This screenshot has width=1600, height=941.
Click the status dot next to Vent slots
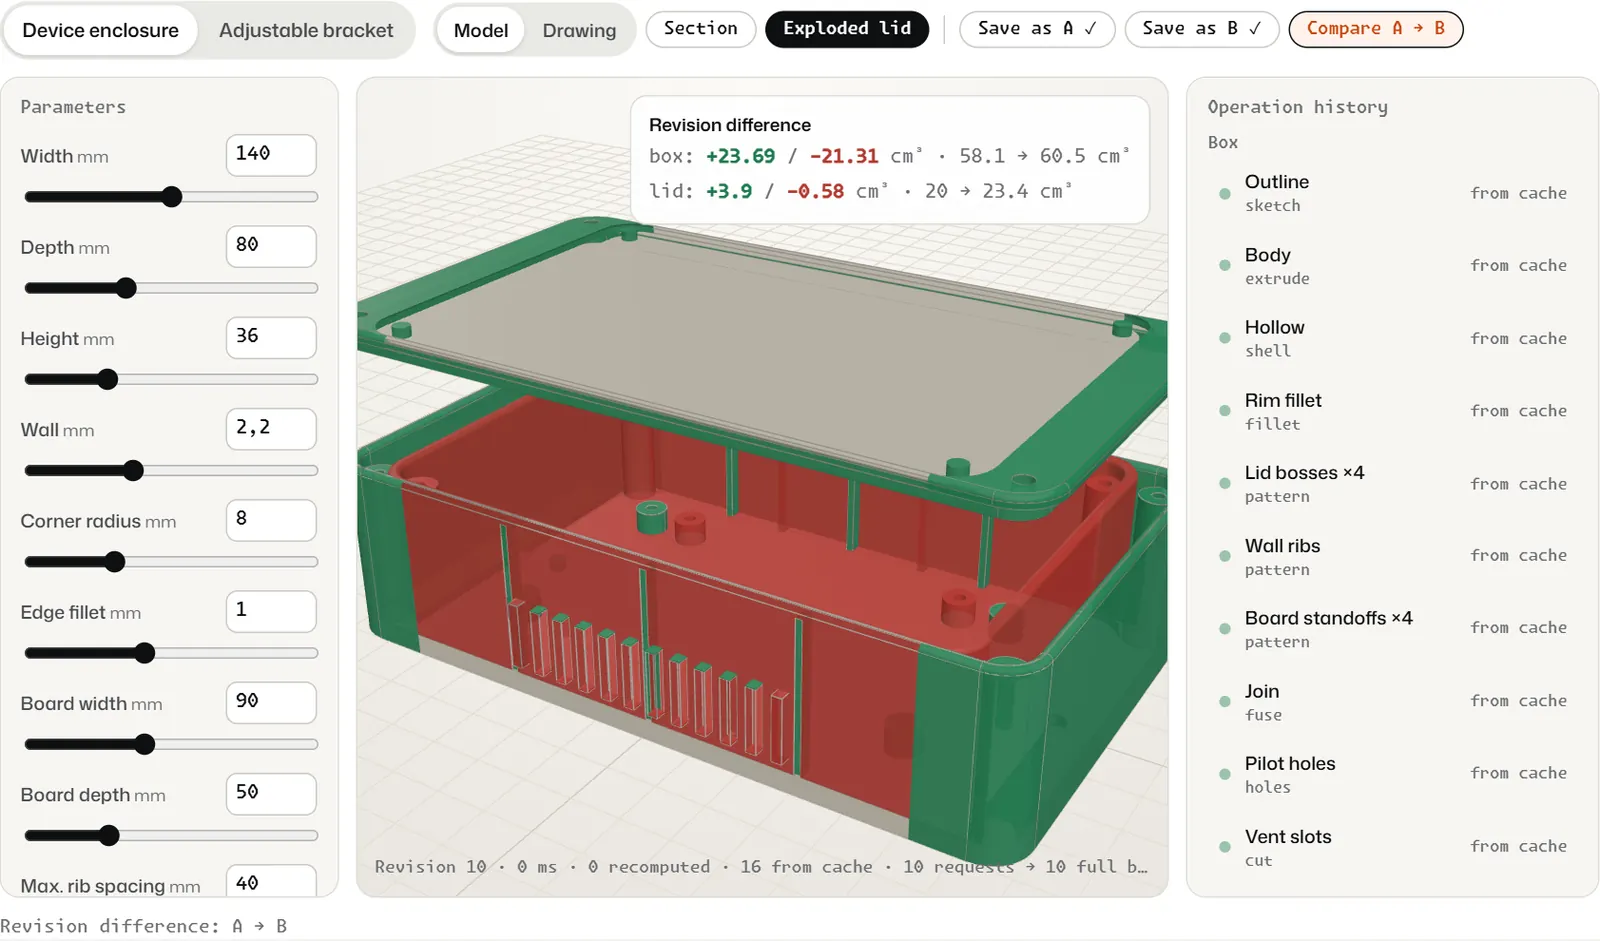tap(1224, 847)
